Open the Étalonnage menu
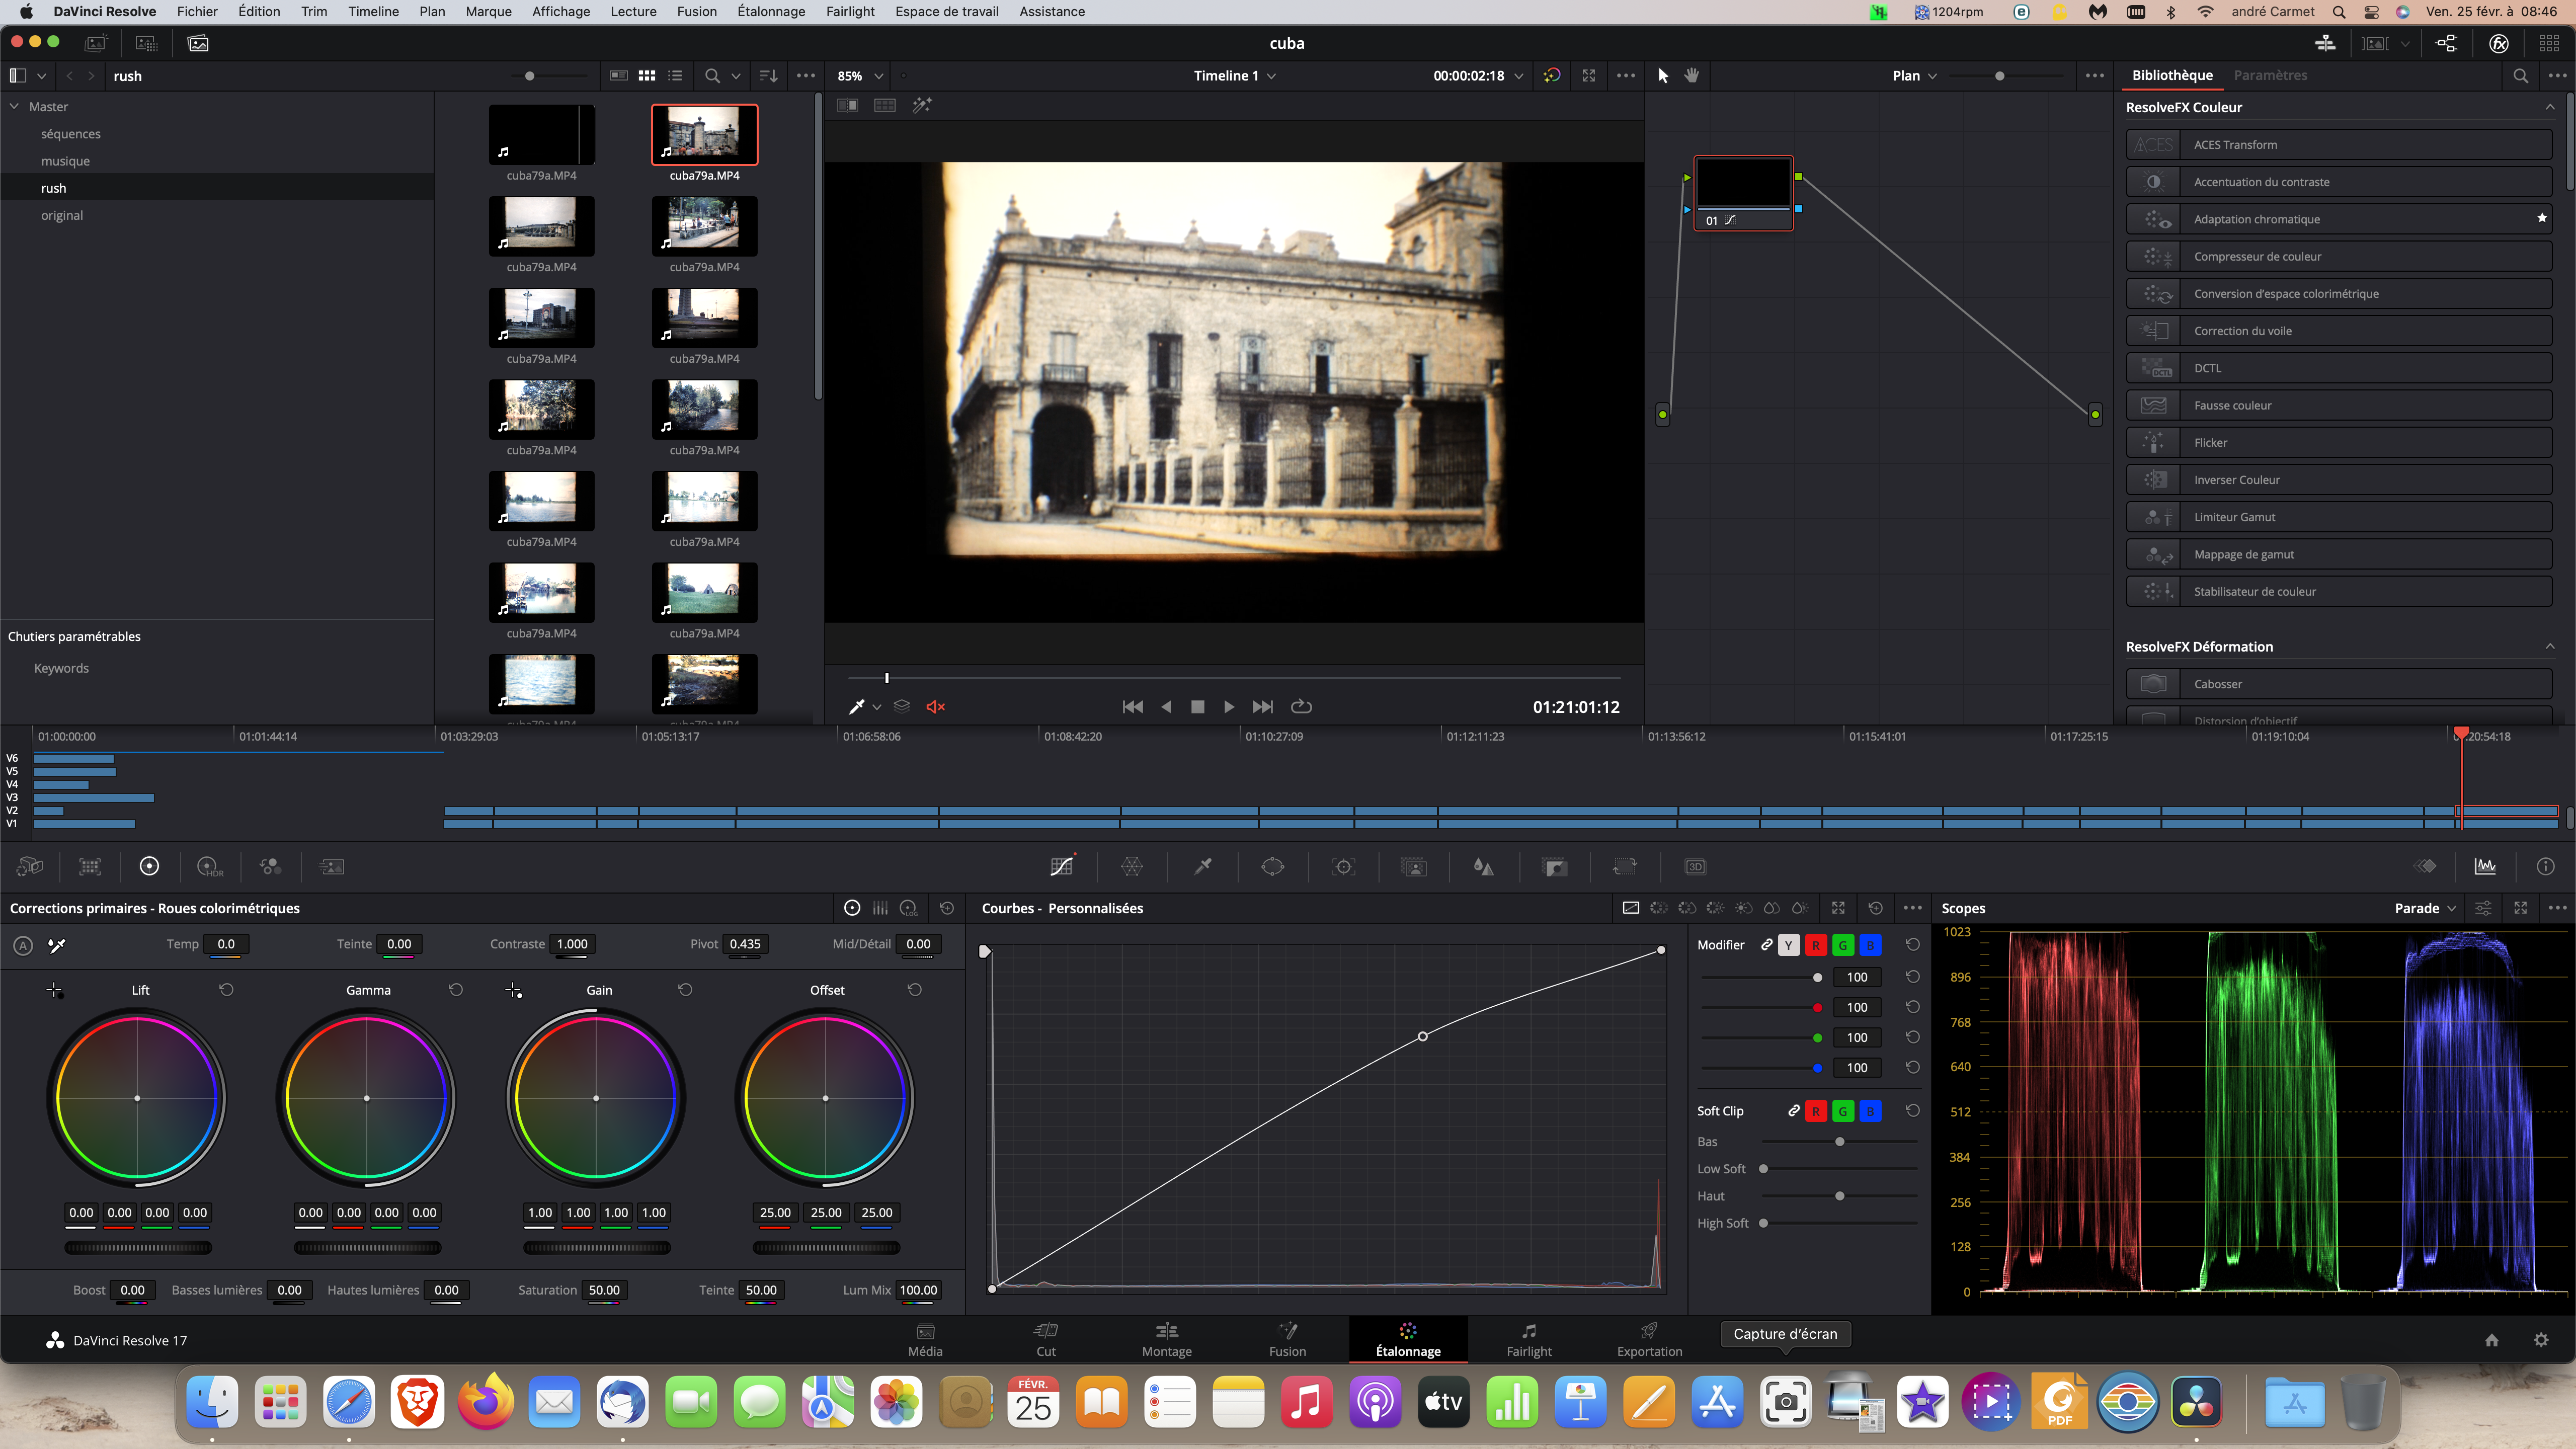 click(x=771, y=12)
